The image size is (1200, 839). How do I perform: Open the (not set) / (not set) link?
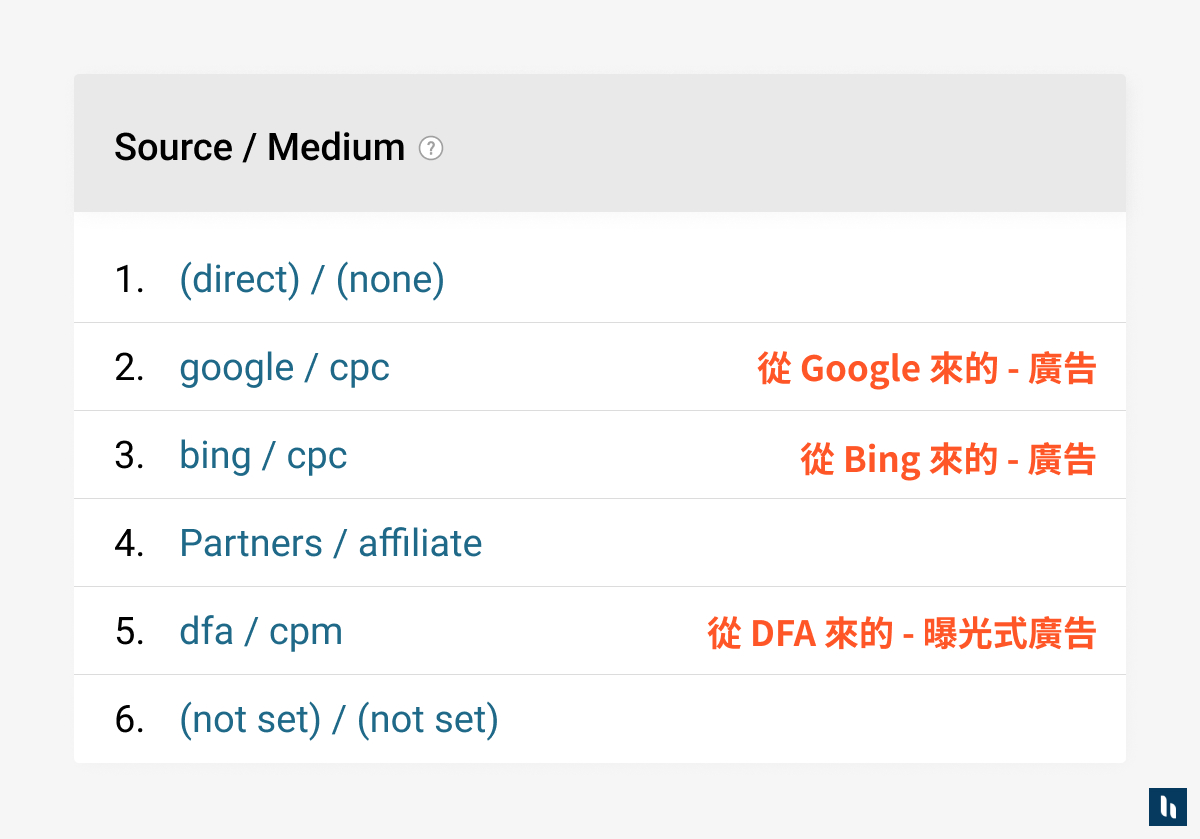click(338, 719)
